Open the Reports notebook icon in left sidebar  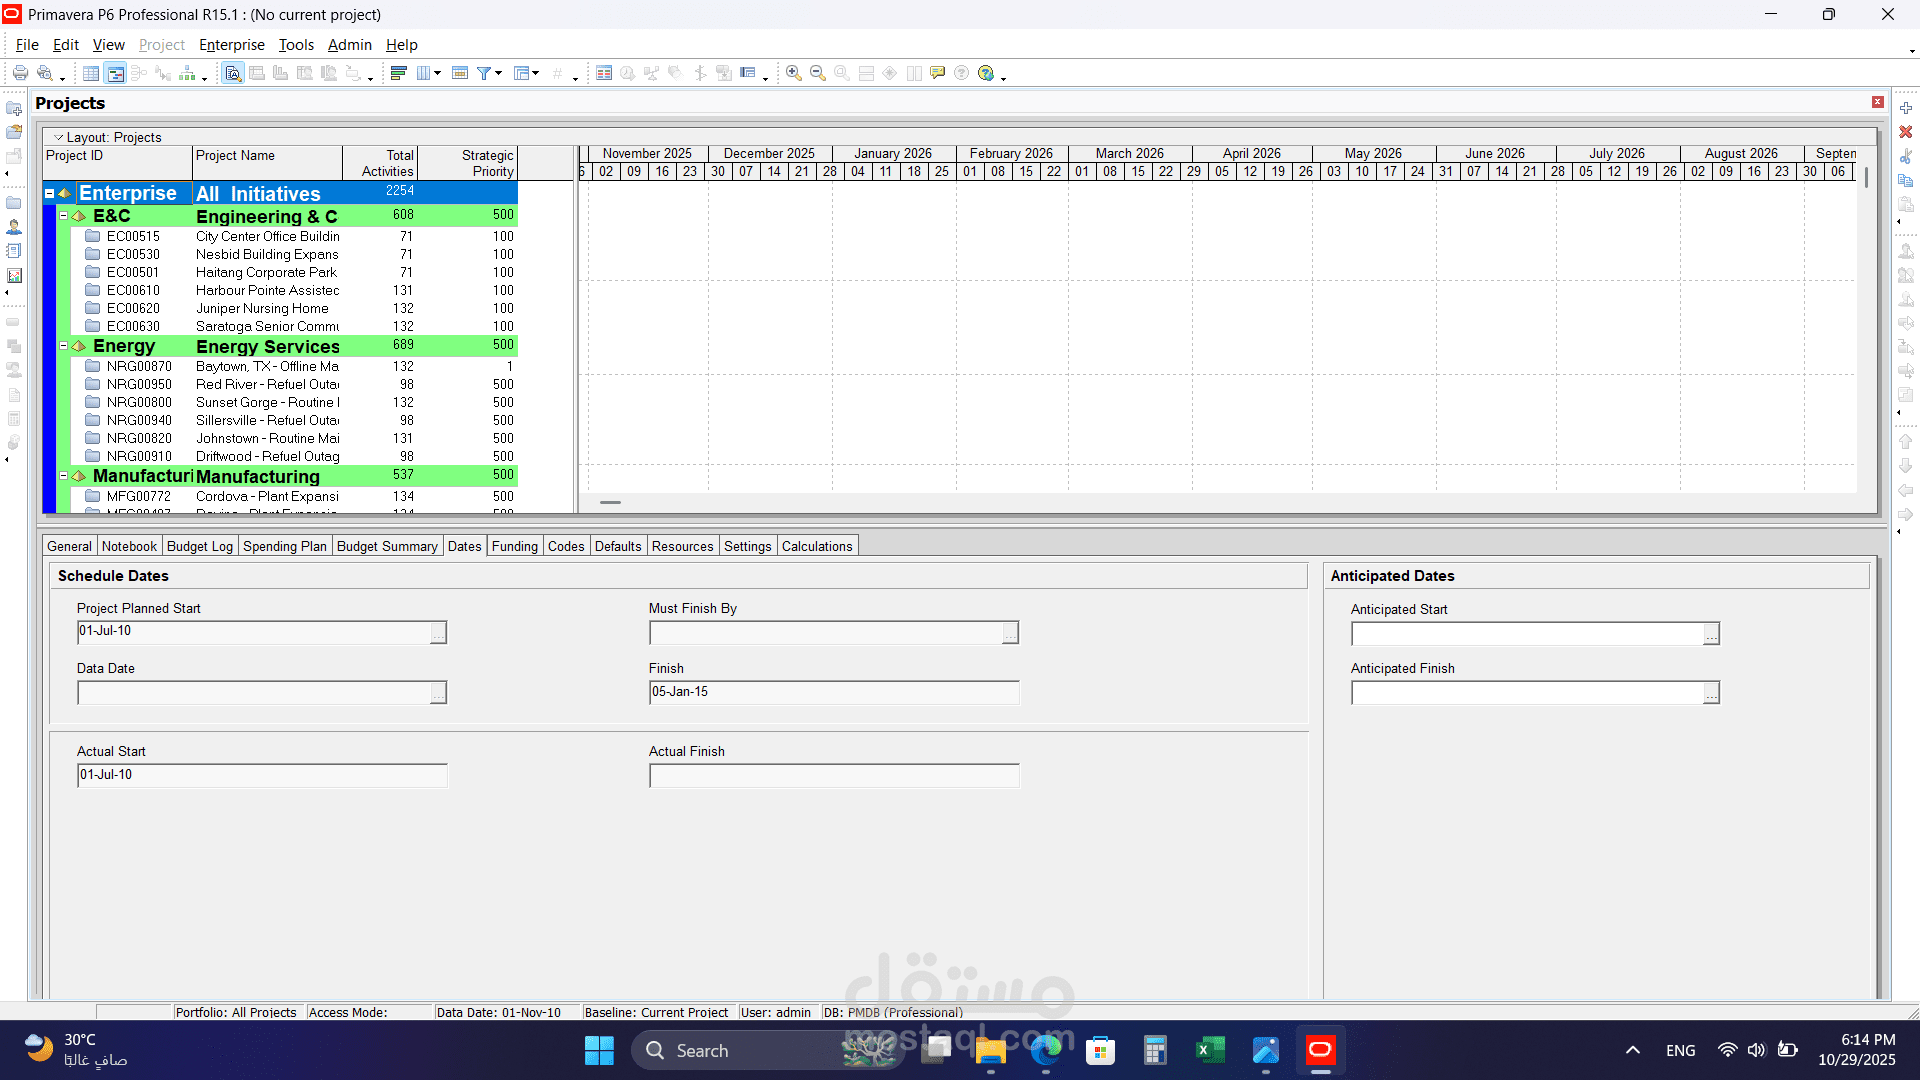pyautogui.click(x=14, y=251)
